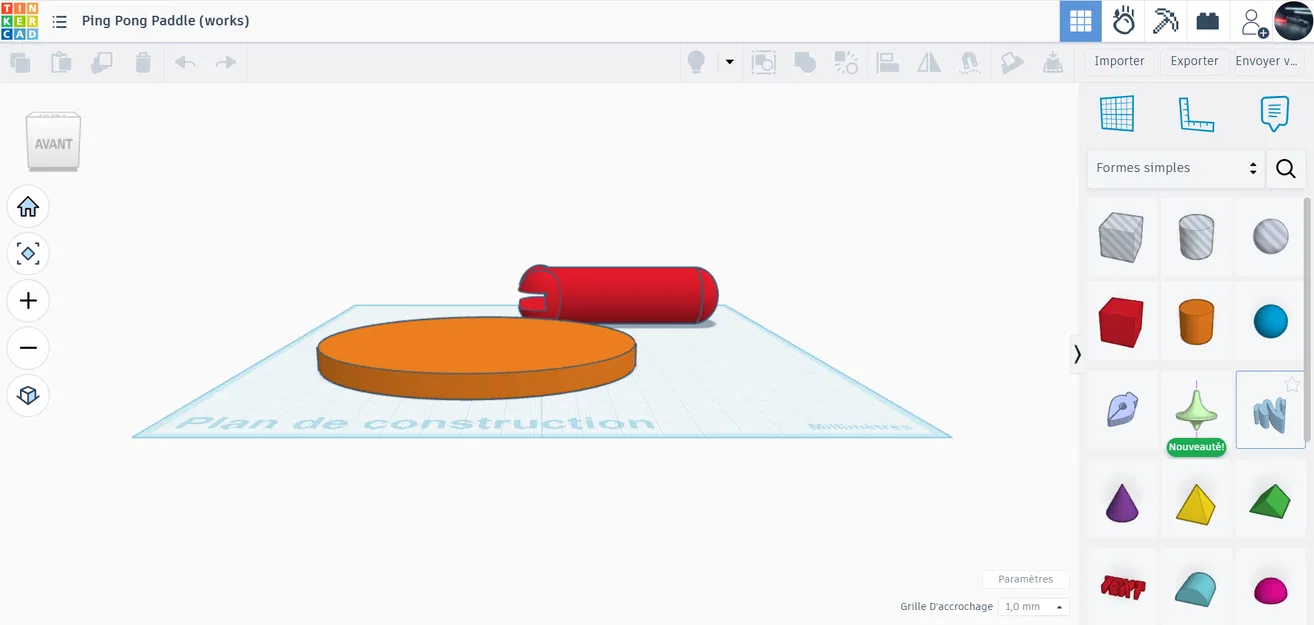Click the Minecraft pickaxe mode icon

click(1165, 21)
